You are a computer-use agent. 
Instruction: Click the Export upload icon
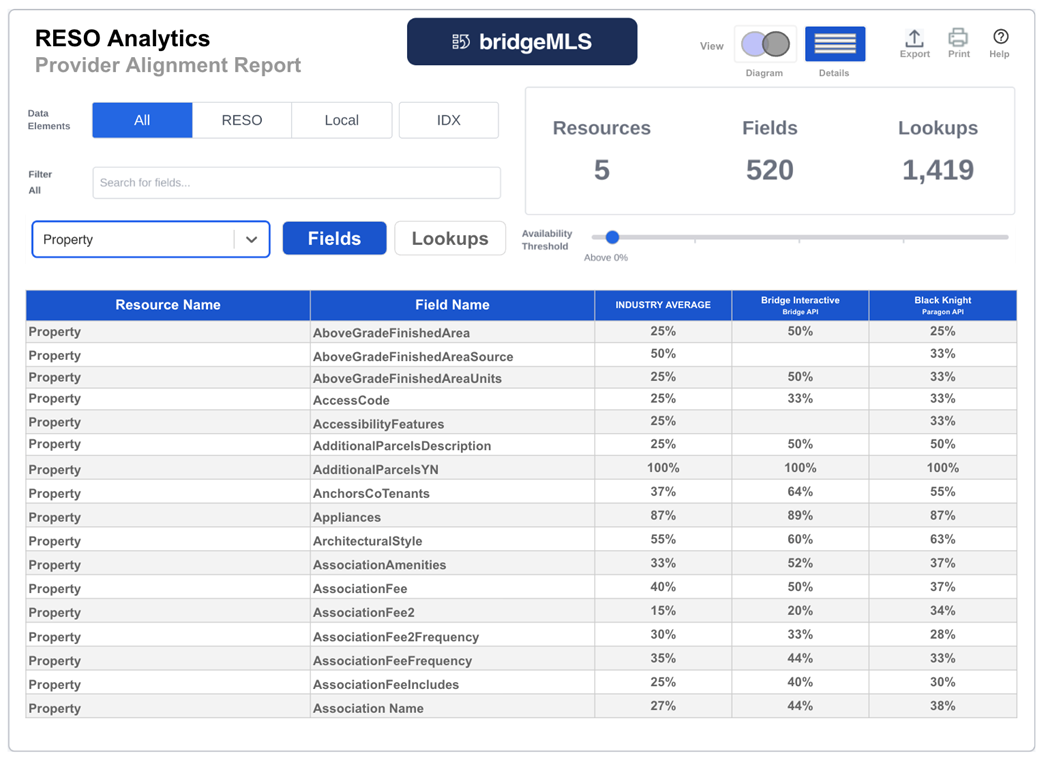click(x=915, y=38)
